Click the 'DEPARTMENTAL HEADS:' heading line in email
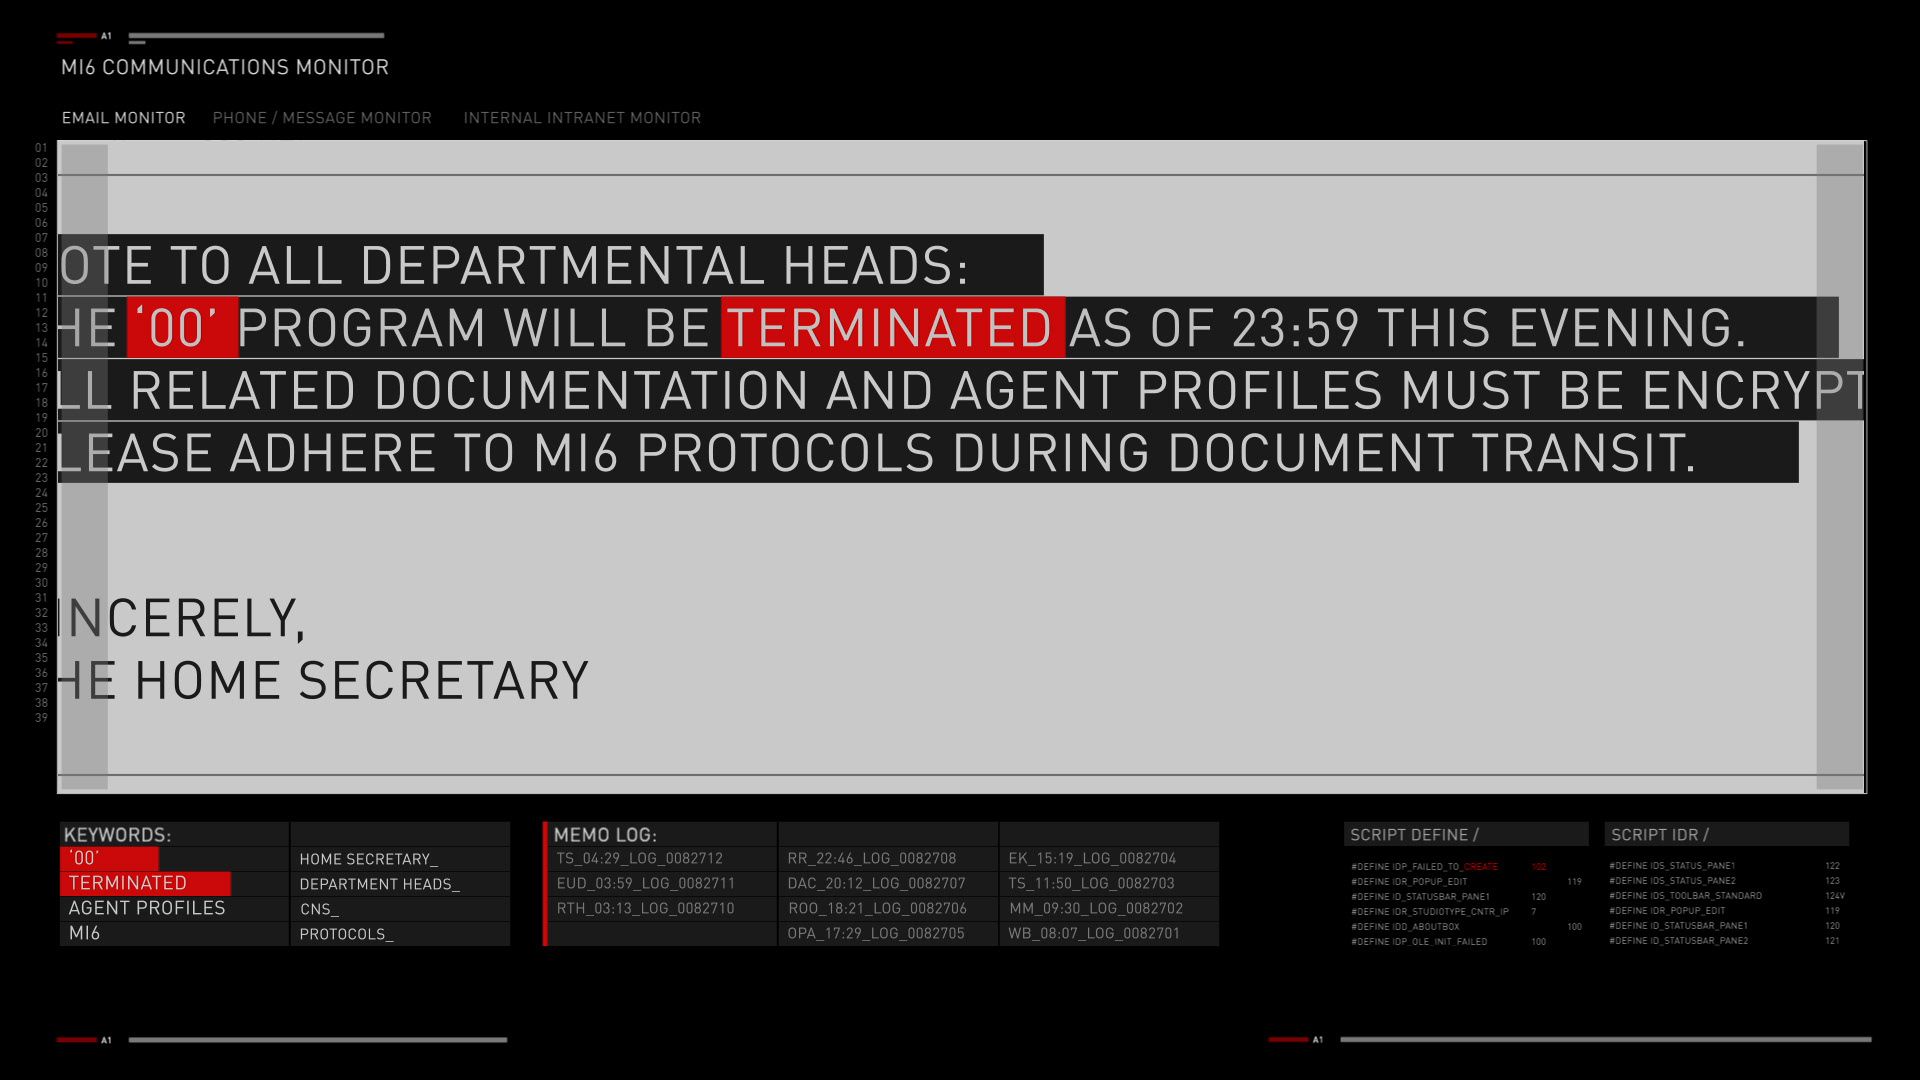This screenshot has width=1920, height=1080. [x=551, y=265]
